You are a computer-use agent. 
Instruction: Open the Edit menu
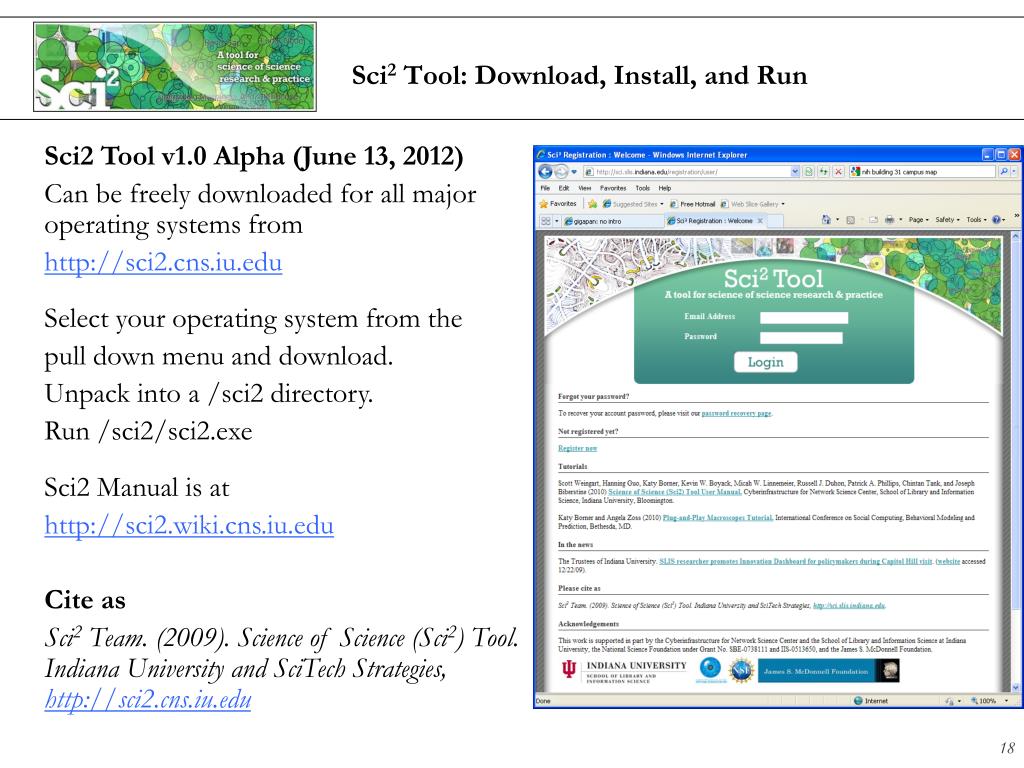point(564,188)
